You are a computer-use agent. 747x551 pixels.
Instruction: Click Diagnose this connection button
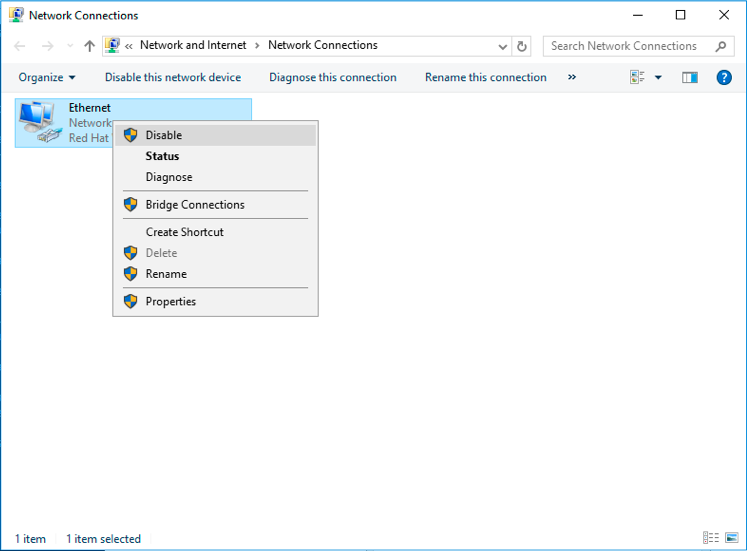click(x=332, y=77)
